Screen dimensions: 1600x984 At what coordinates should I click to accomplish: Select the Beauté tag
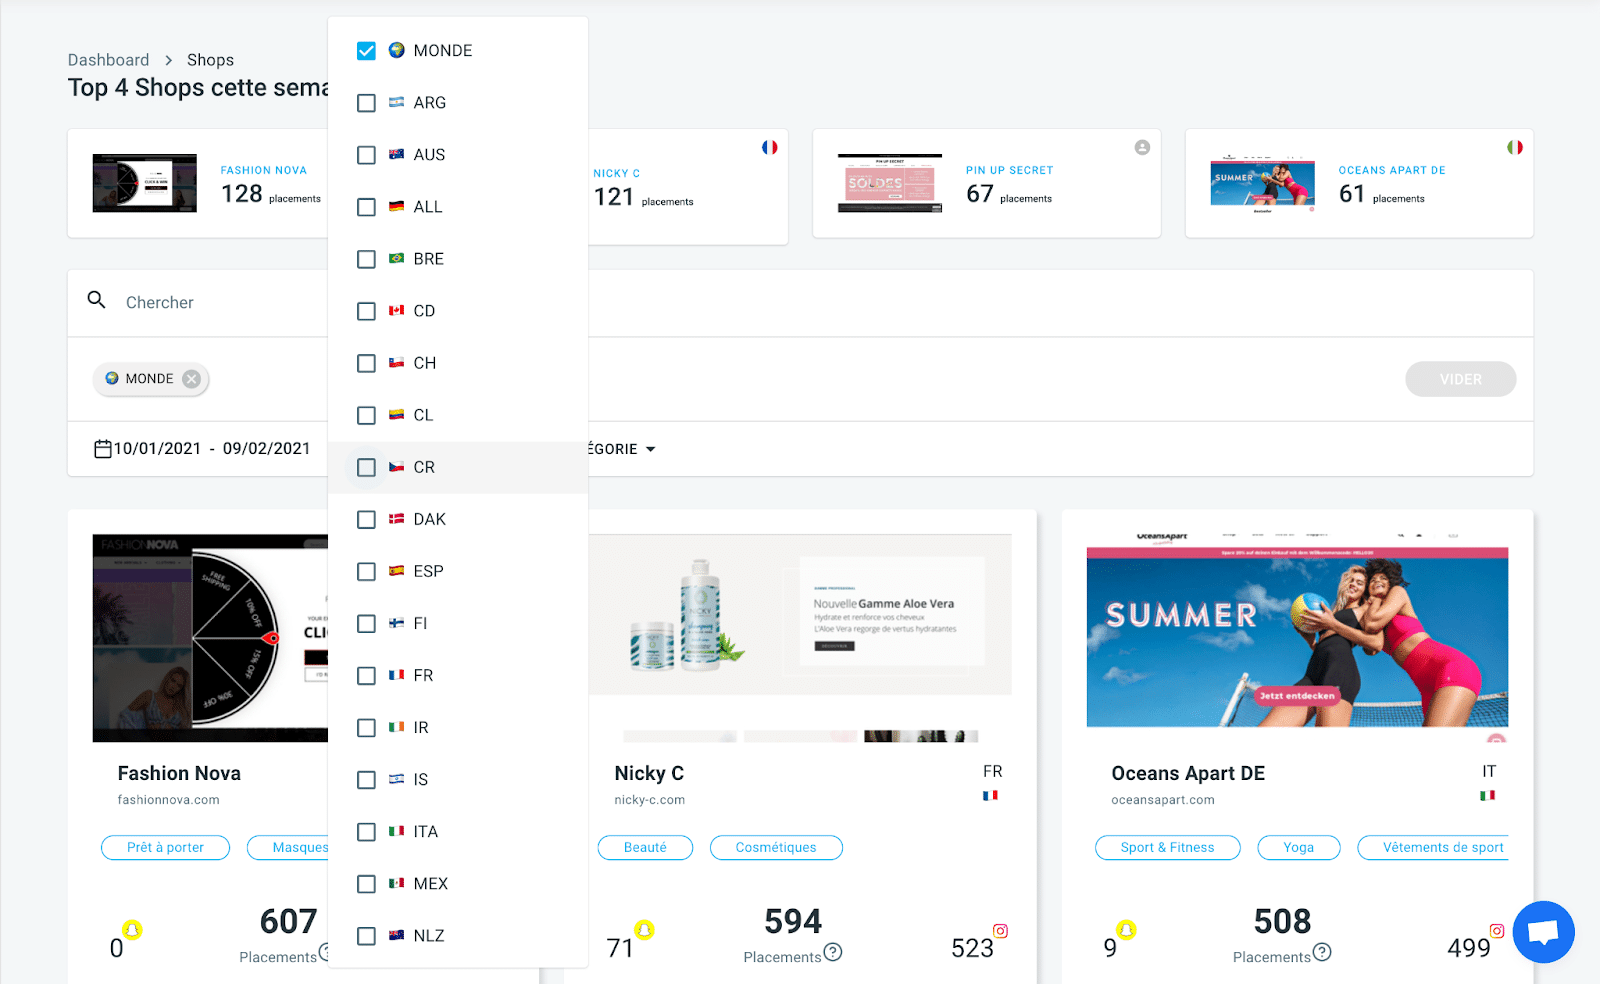645,847
